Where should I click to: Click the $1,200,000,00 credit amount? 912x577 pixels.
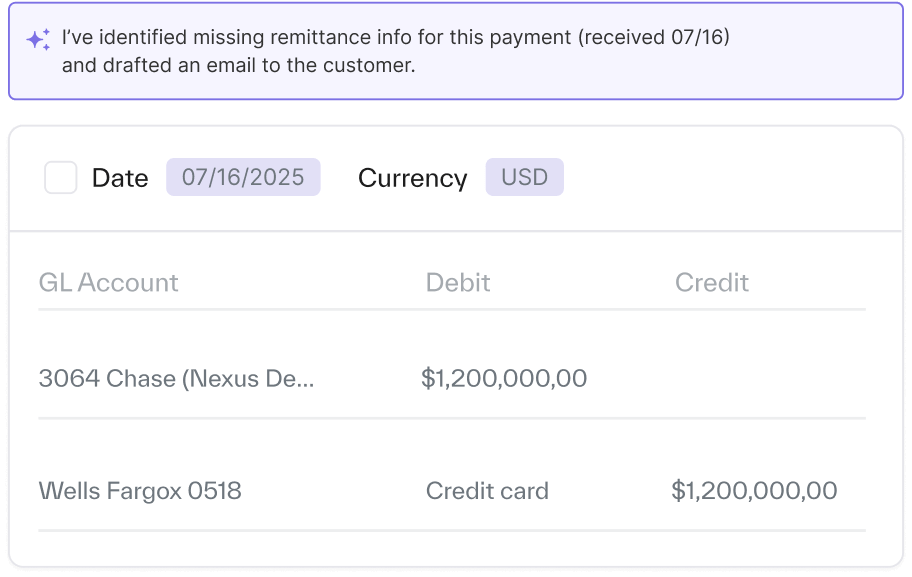(754, 491)
